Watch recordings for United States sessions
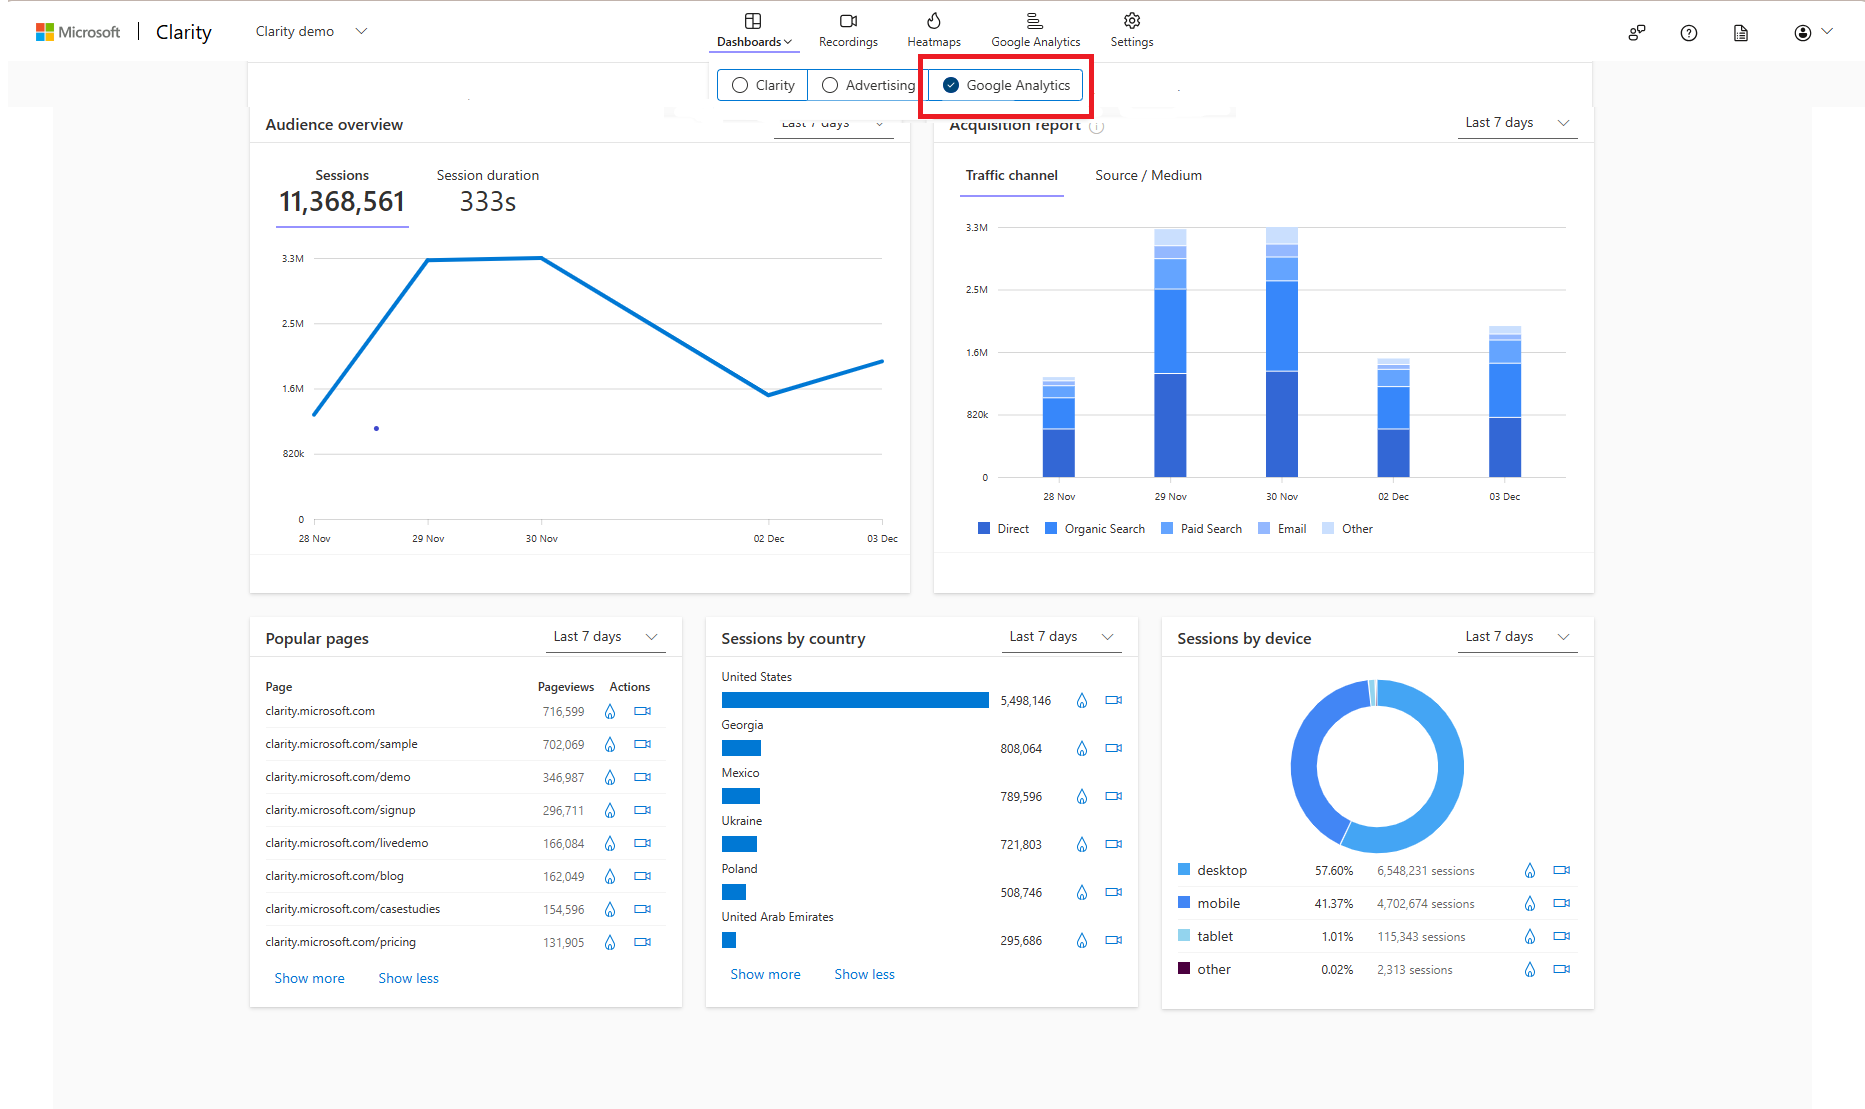The height and width of the screenshot is (1109, 1865). click(1113, 700)
